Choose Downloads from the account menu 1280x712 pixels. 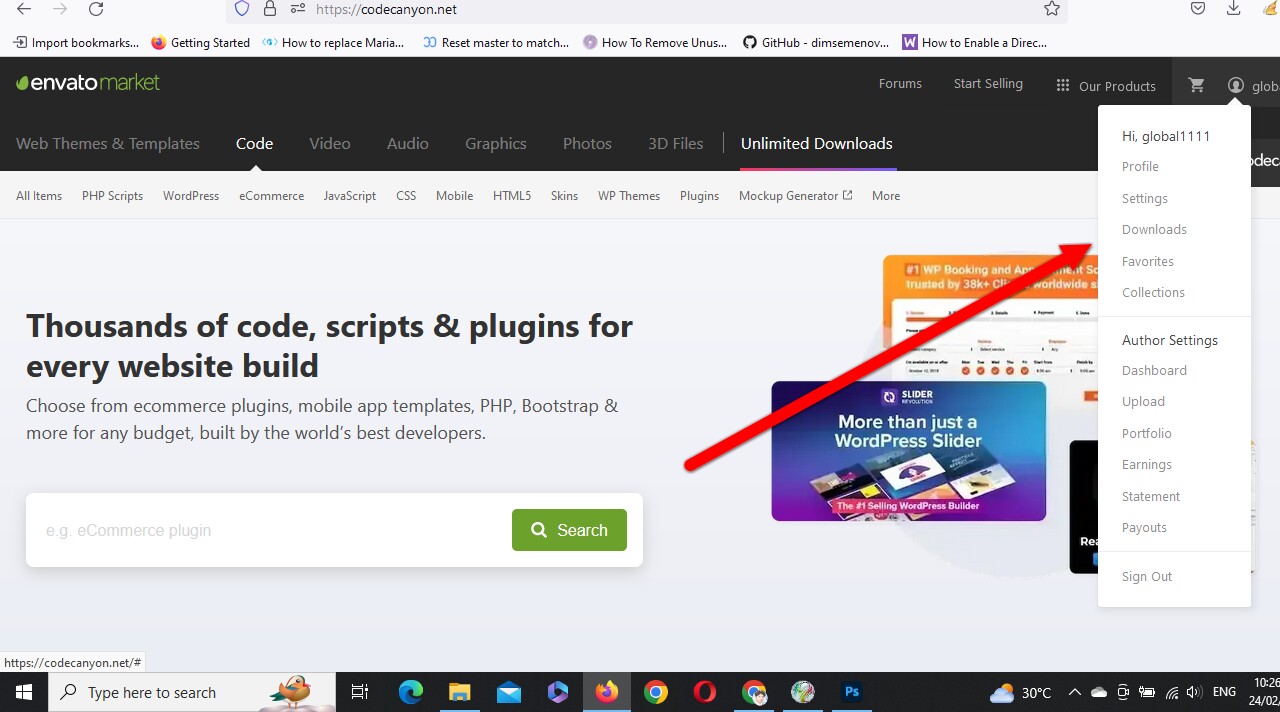point(1154,230)
